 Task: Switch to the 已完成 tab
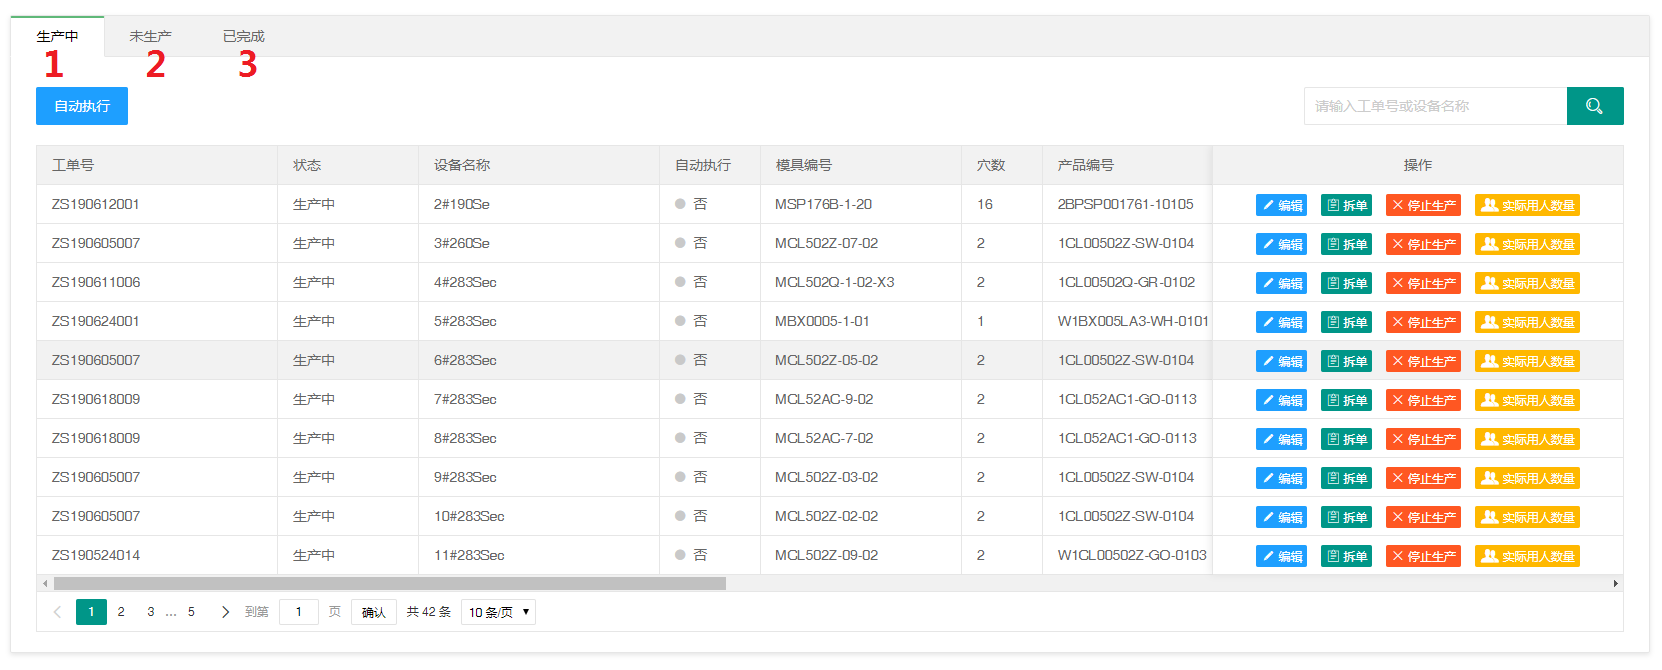[243, 36]
